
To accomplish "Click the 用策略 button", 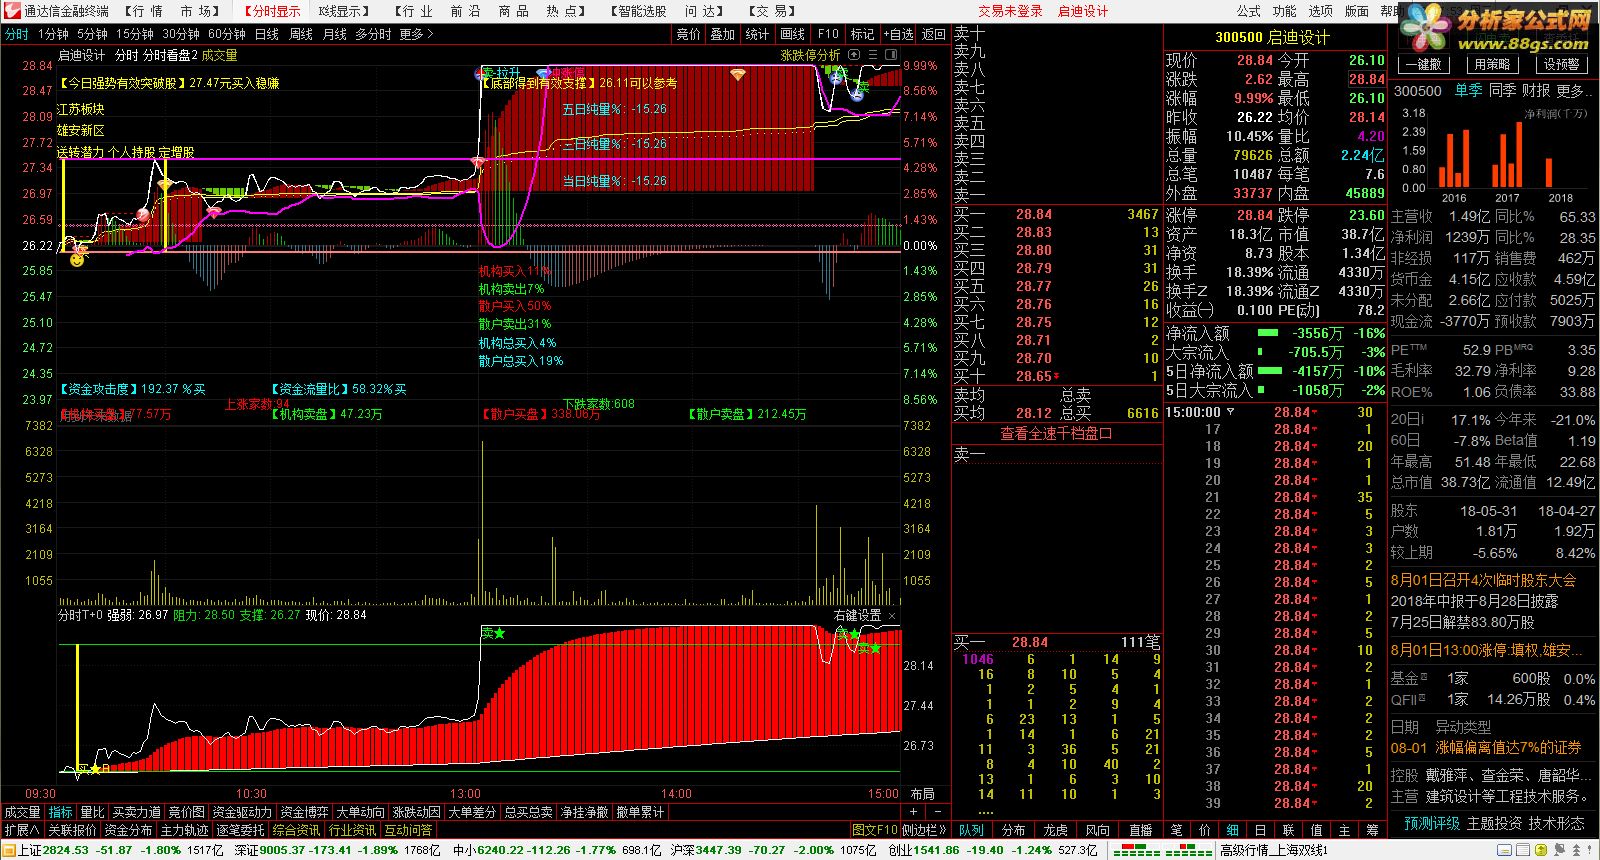I will (1492, 64).
